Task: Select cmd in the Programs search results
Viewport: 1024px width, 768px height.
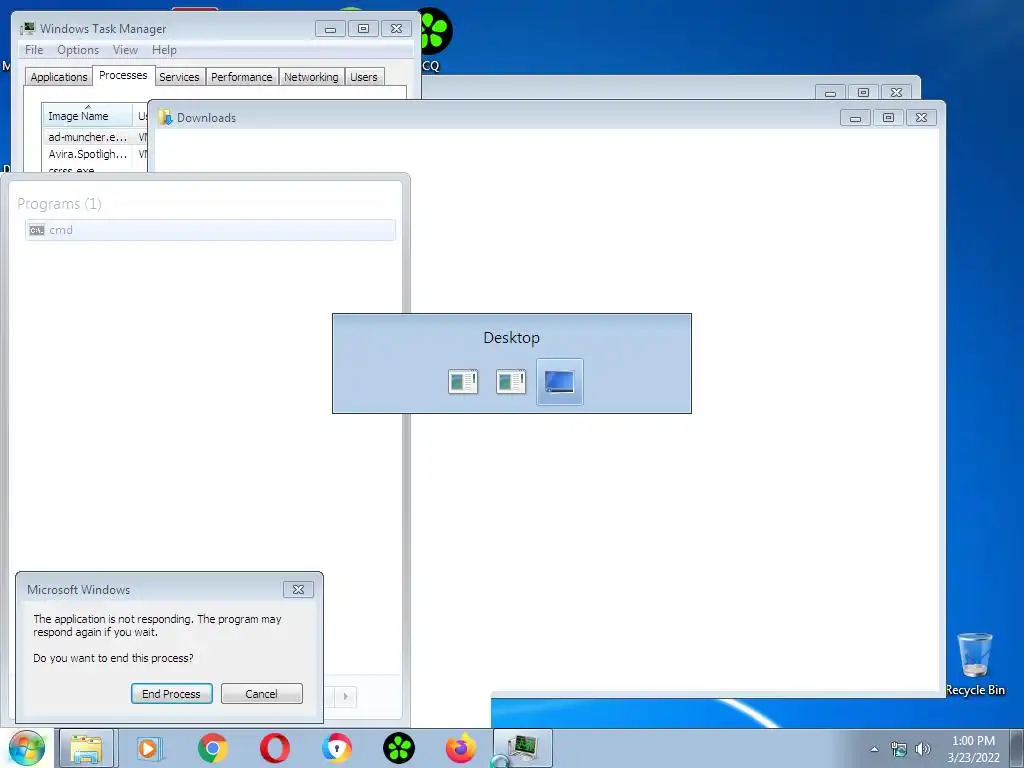Action: pos(210,230)
